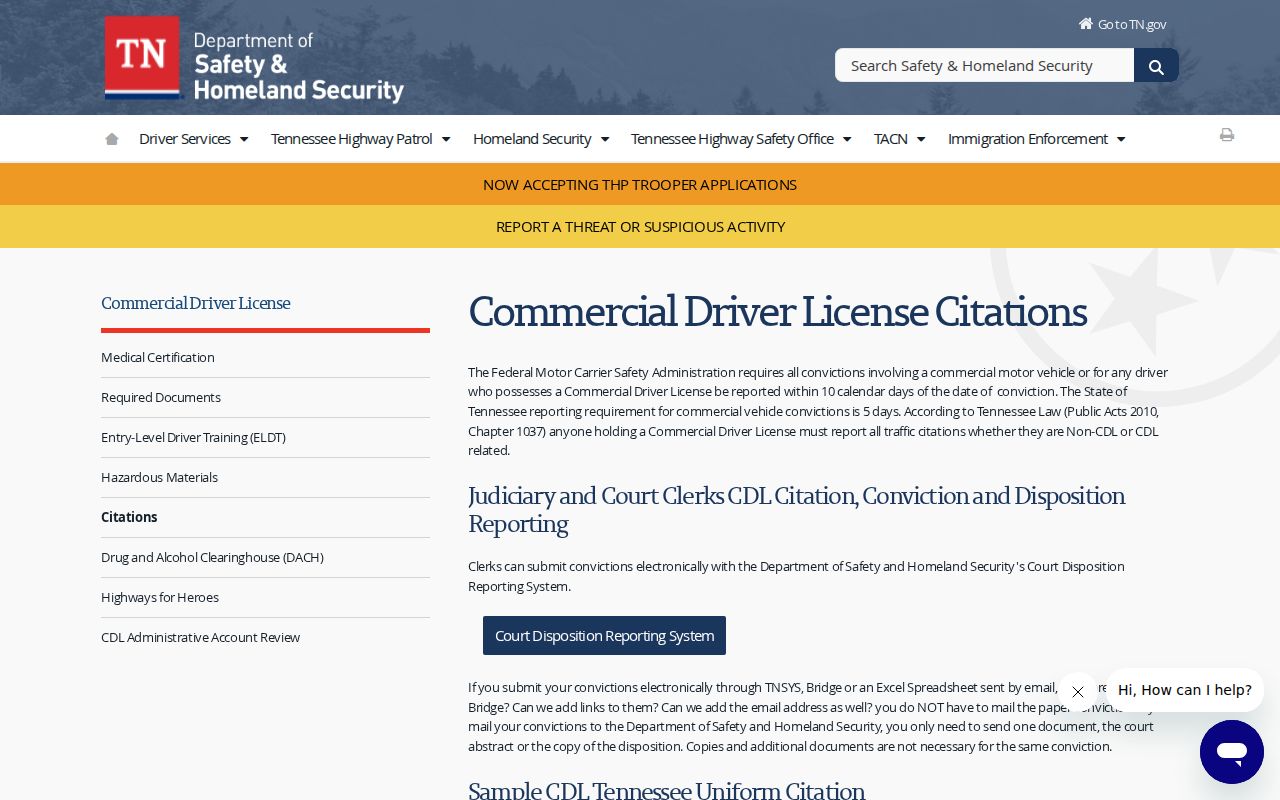The image size is (1280, 800).
Task: Expand the TACN menu
Action: [900, 139]
